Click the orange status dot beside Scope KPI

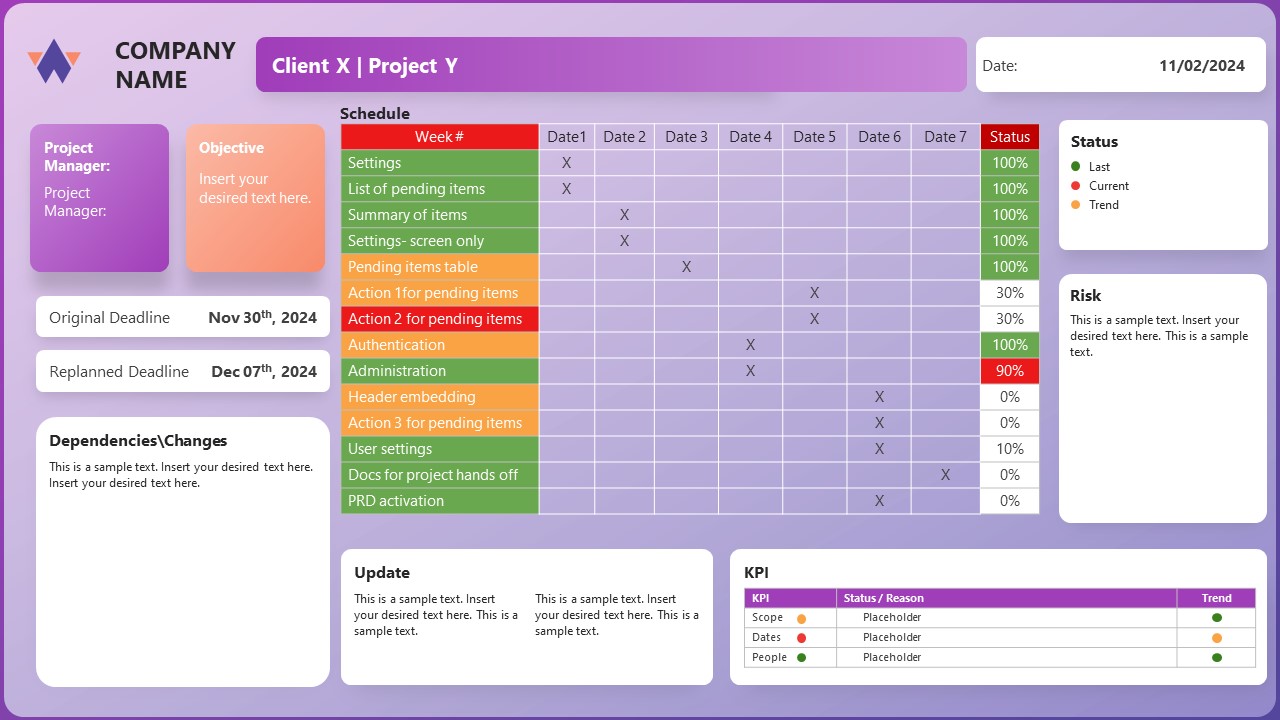click(801, 617)
